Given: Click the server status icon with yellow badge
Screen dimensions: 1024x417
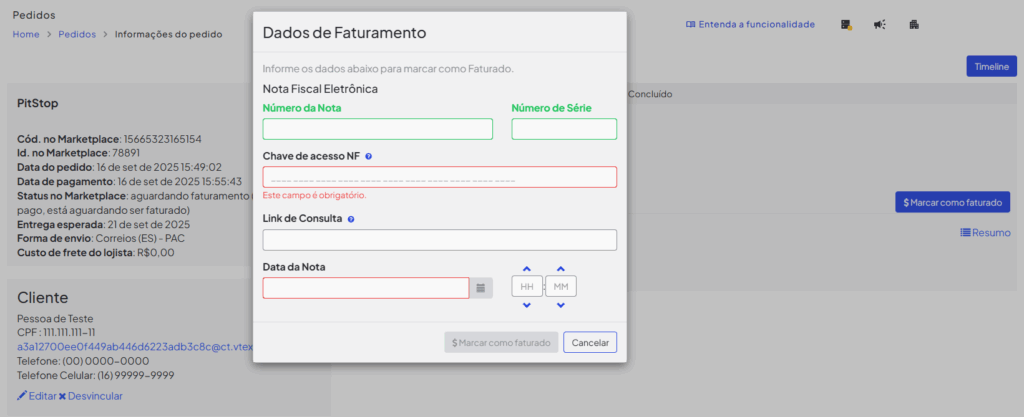Looking at the screenshot, I should coord(846,24).
